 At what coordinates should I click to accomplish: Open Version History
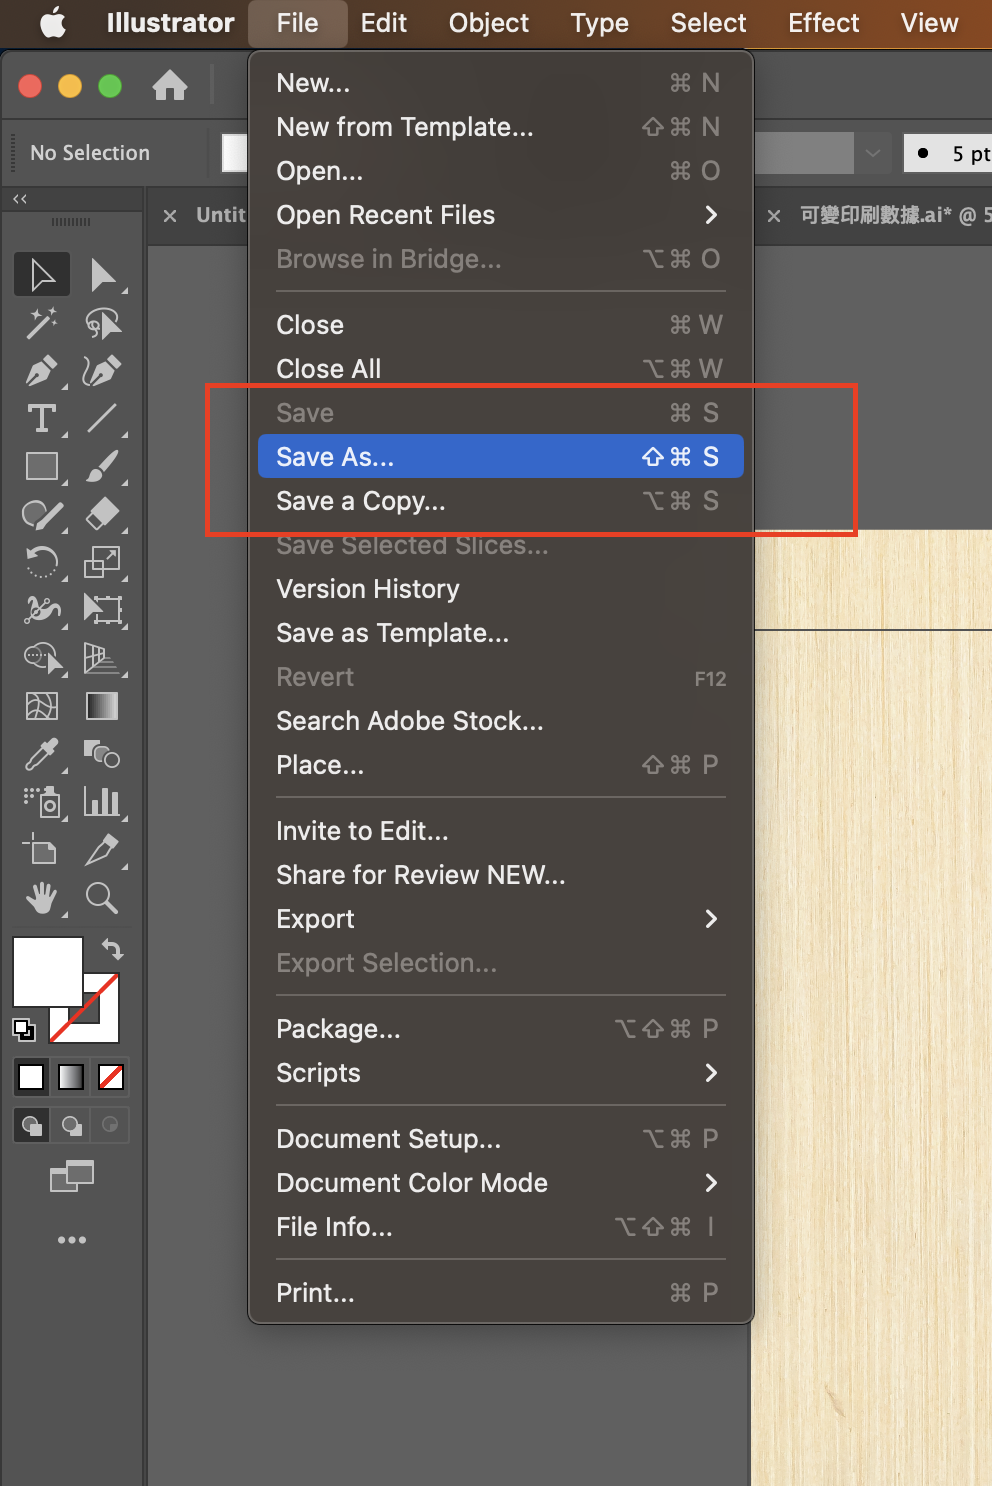pyautogui.click(x=500, y=589)
